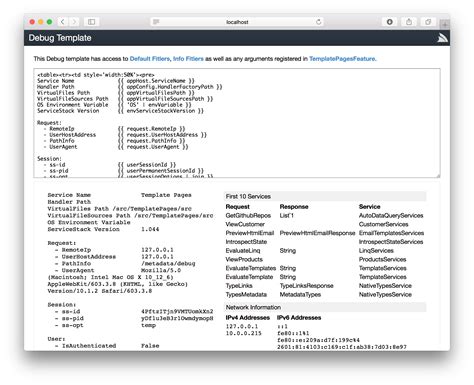
Task: Reload the localhost page
Action: pyautogui.click(x=318, y=22)
